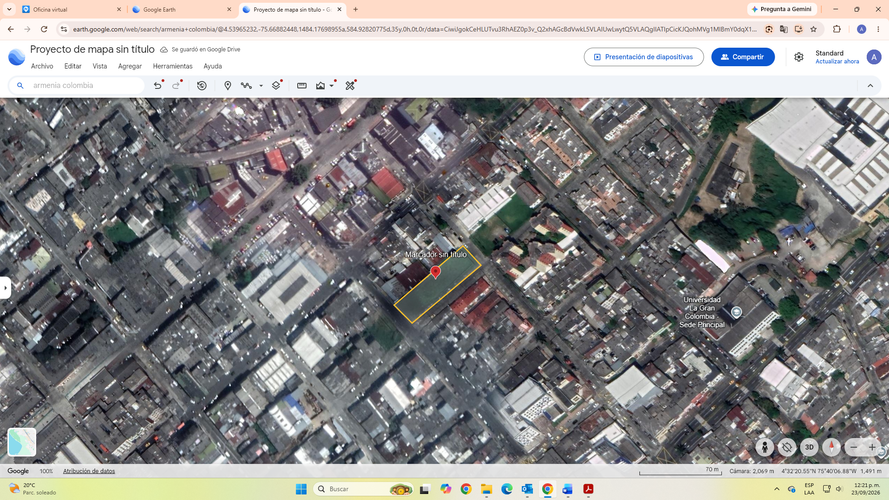Zoom in with the plus button
The height and width of the screenshot is (500, 889).
tap(872, 447)
